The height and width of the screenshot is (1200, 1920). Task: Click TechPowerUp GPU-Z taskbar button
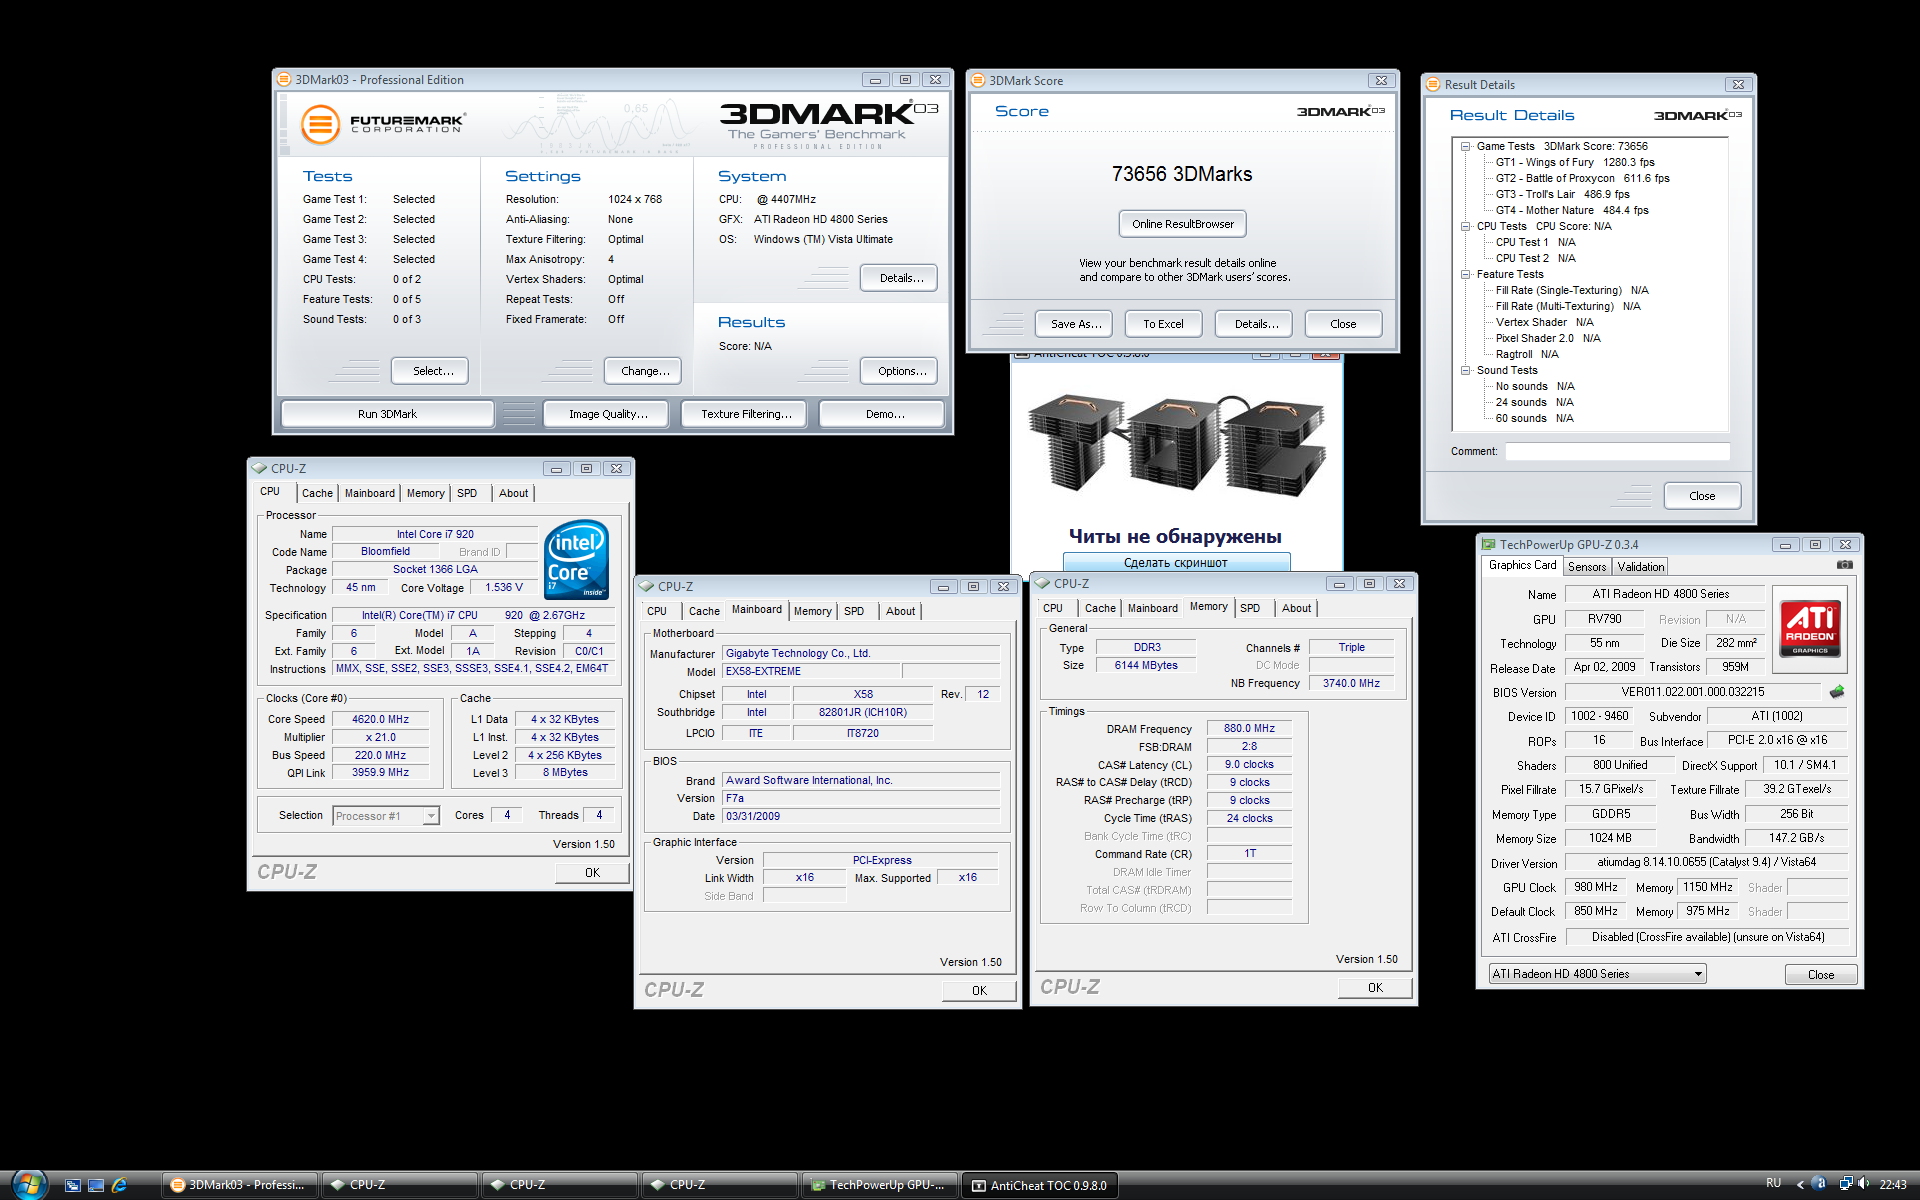[880, 1185]
